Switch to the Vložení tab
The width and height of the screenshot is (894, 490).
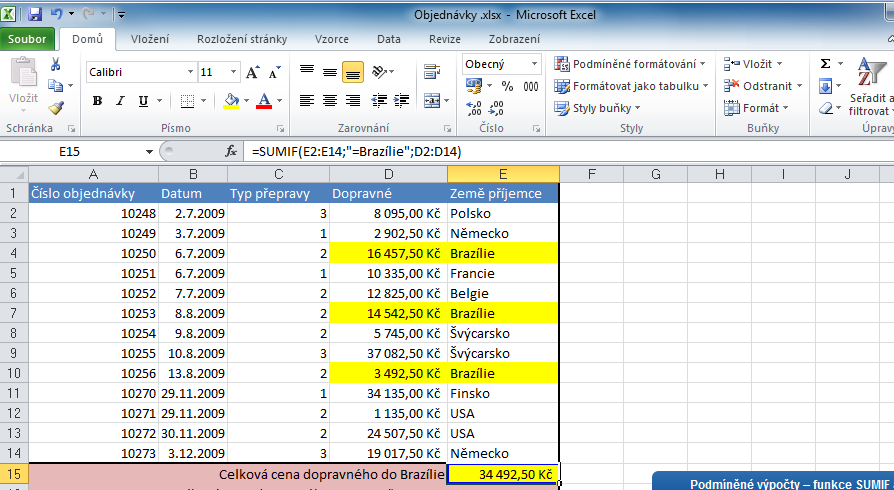click(150, 39)
